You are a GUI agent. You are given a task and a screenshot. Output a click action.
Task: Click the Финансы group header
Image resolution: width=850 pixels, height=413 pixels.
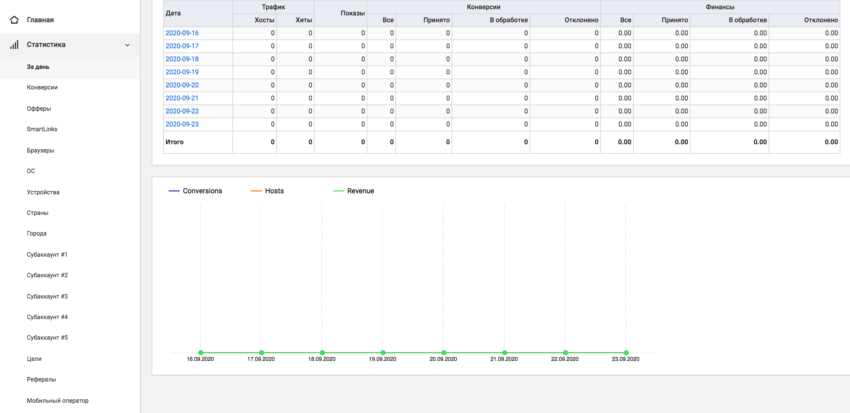point(720,7)
